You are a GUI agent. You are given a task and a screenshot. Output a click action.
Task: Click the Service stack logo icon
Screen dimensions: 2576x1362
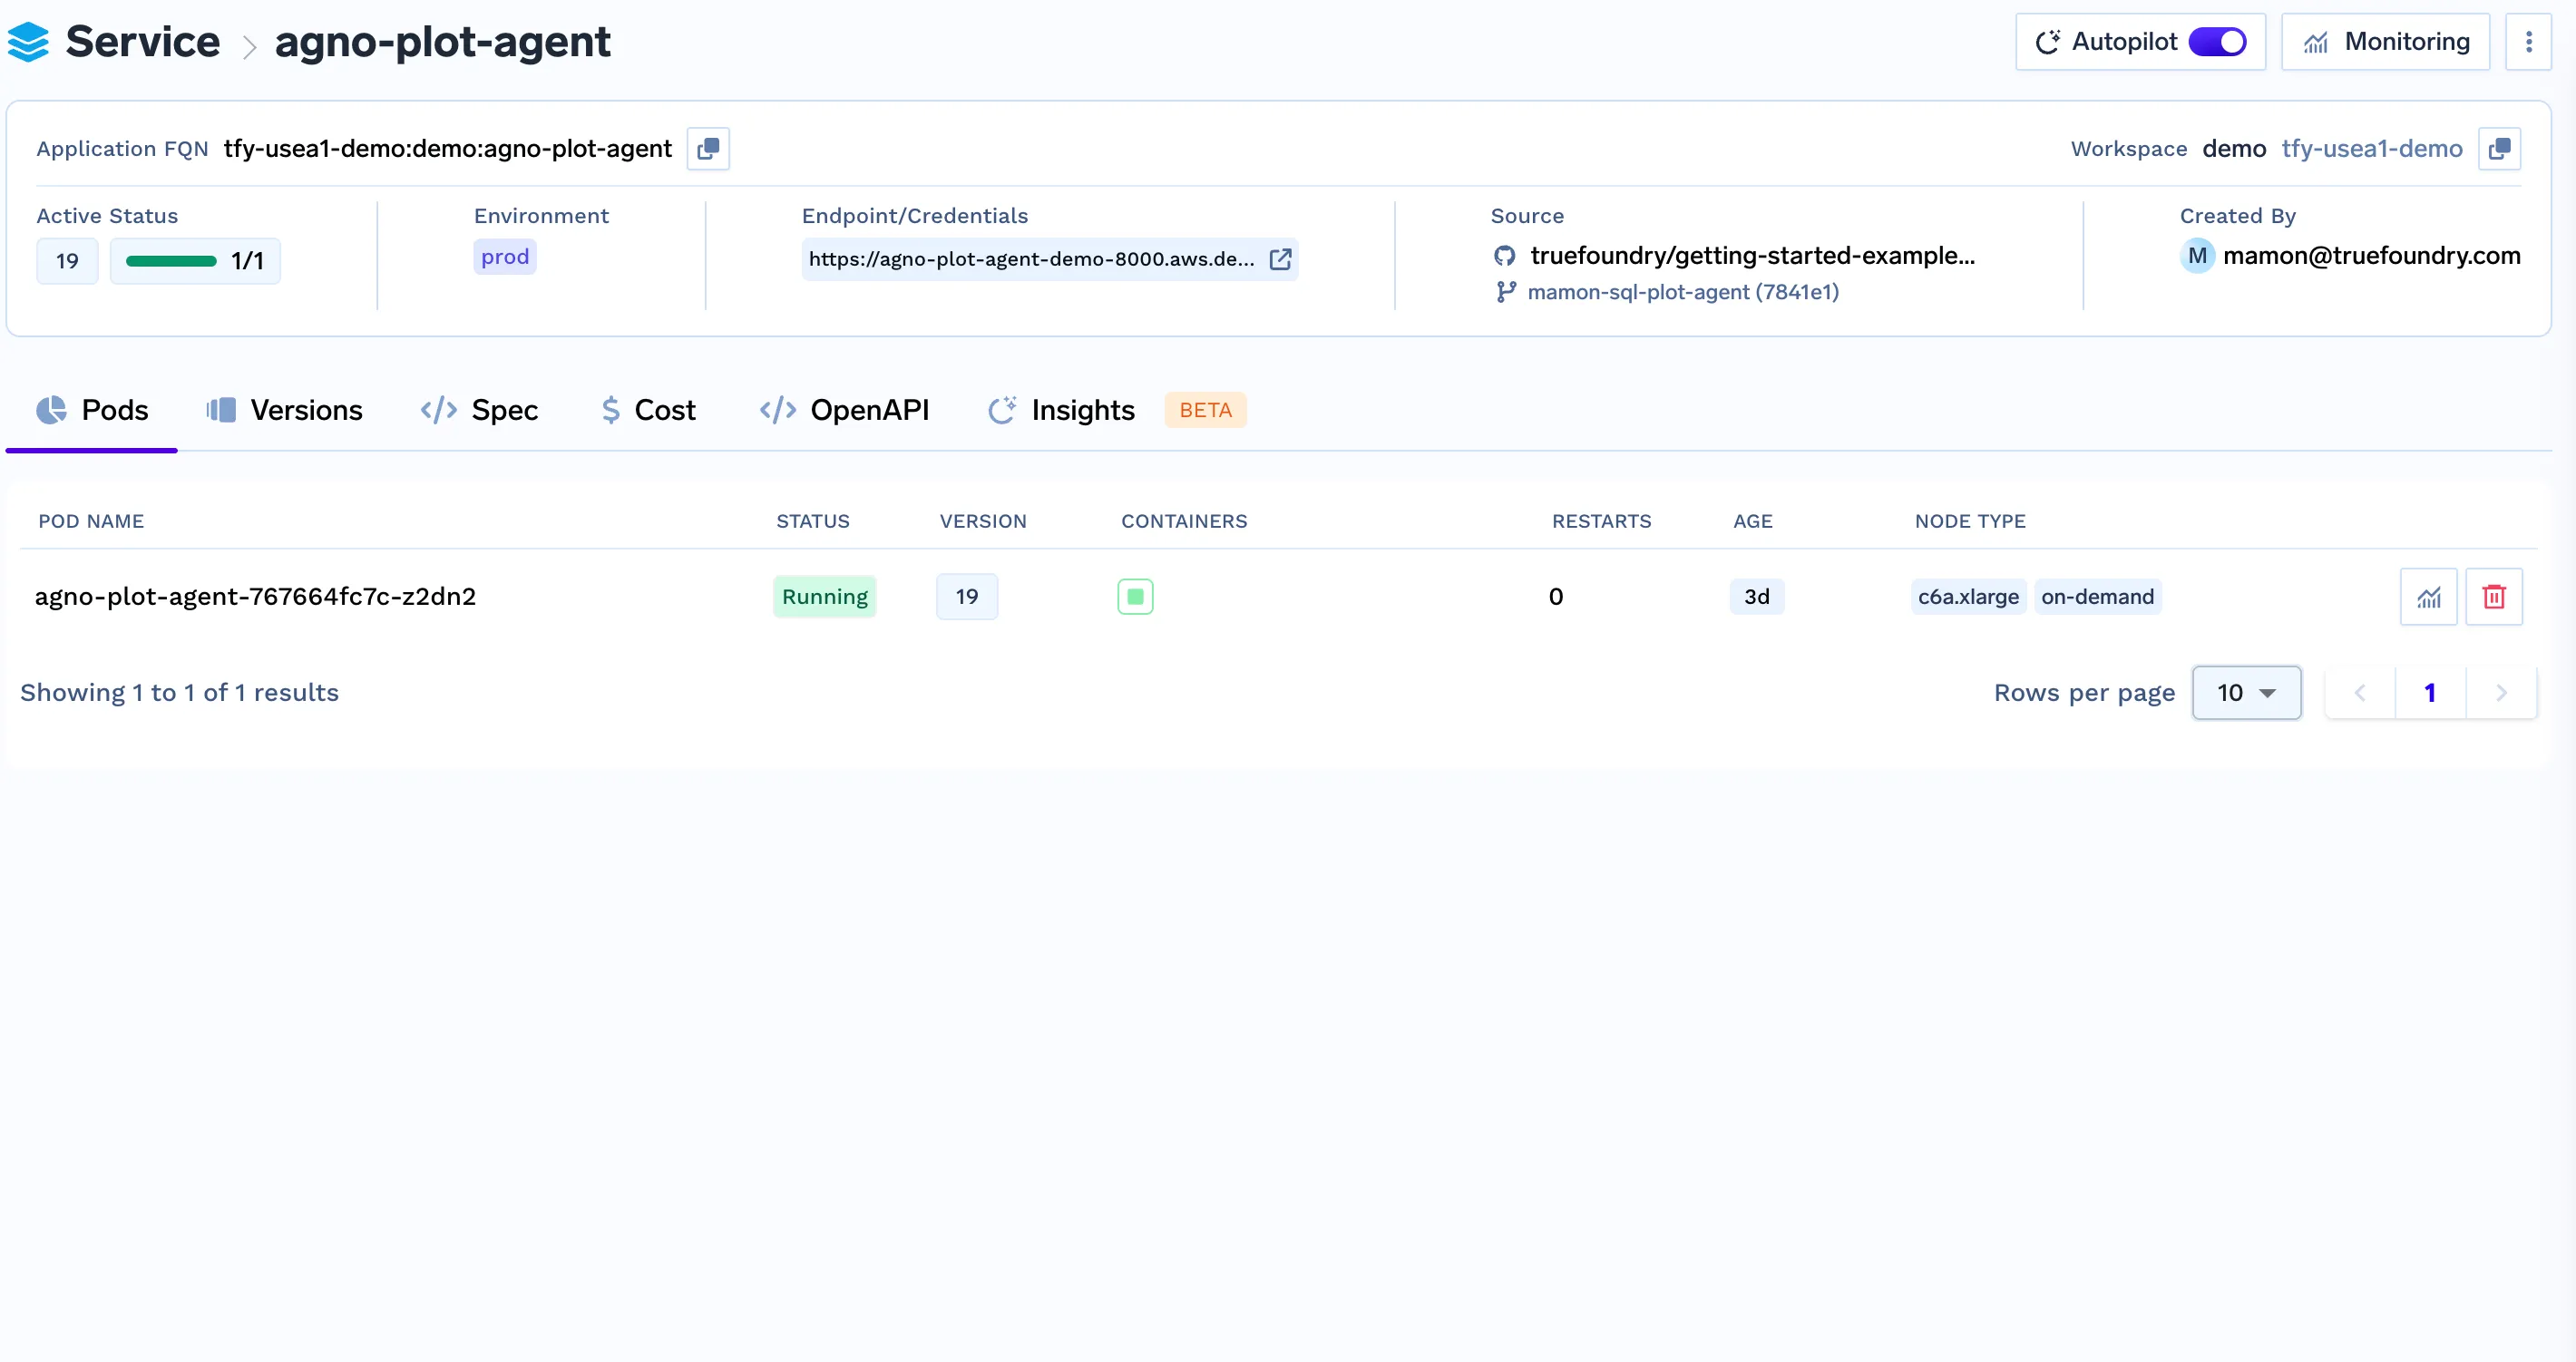tap(28, 42)
